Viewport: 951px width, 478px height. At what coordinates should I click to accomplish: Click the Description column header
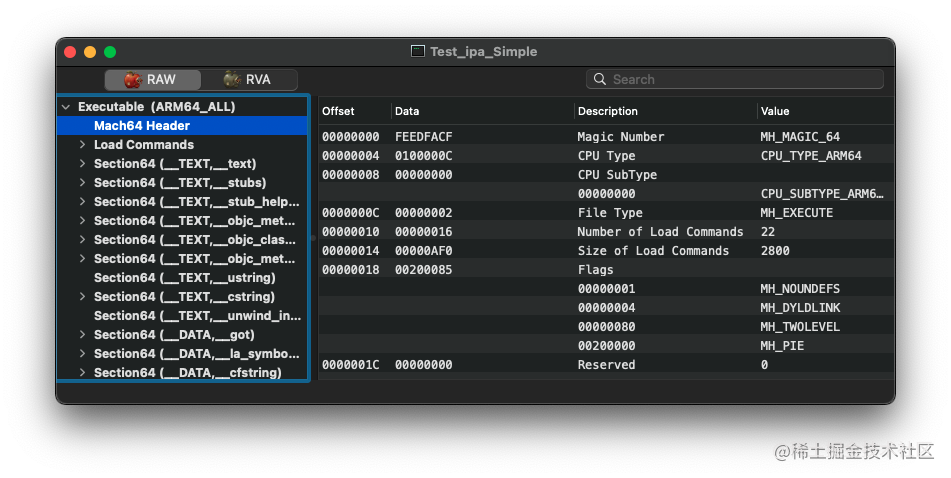(x=608, y=111)
